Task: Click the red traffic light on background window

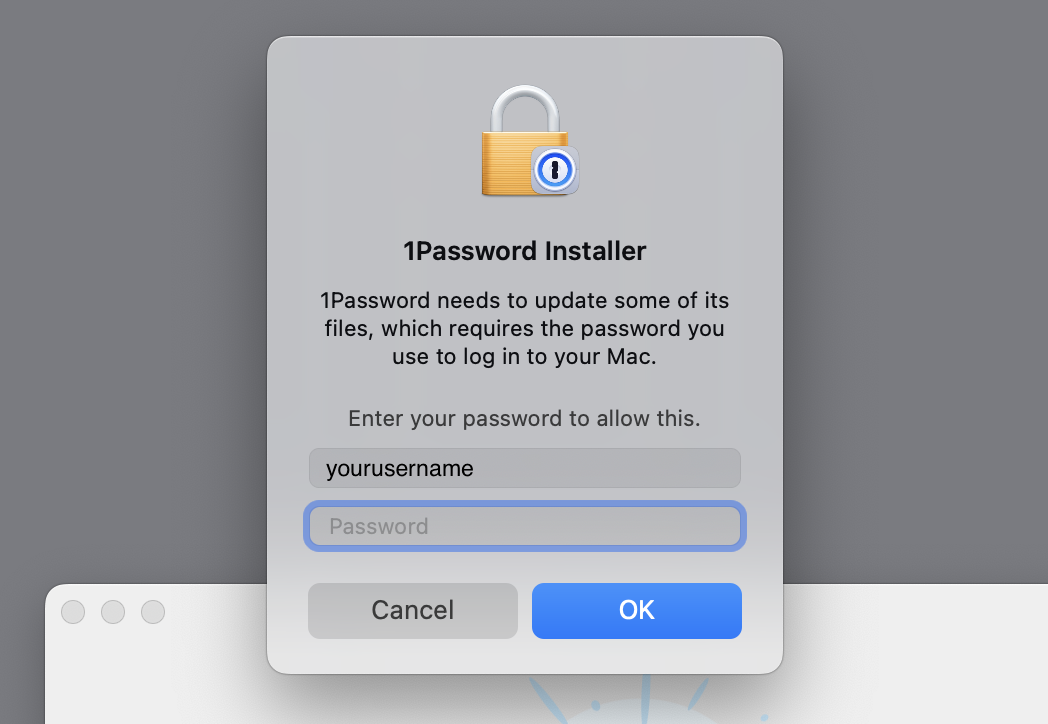Action: (72, 611)
